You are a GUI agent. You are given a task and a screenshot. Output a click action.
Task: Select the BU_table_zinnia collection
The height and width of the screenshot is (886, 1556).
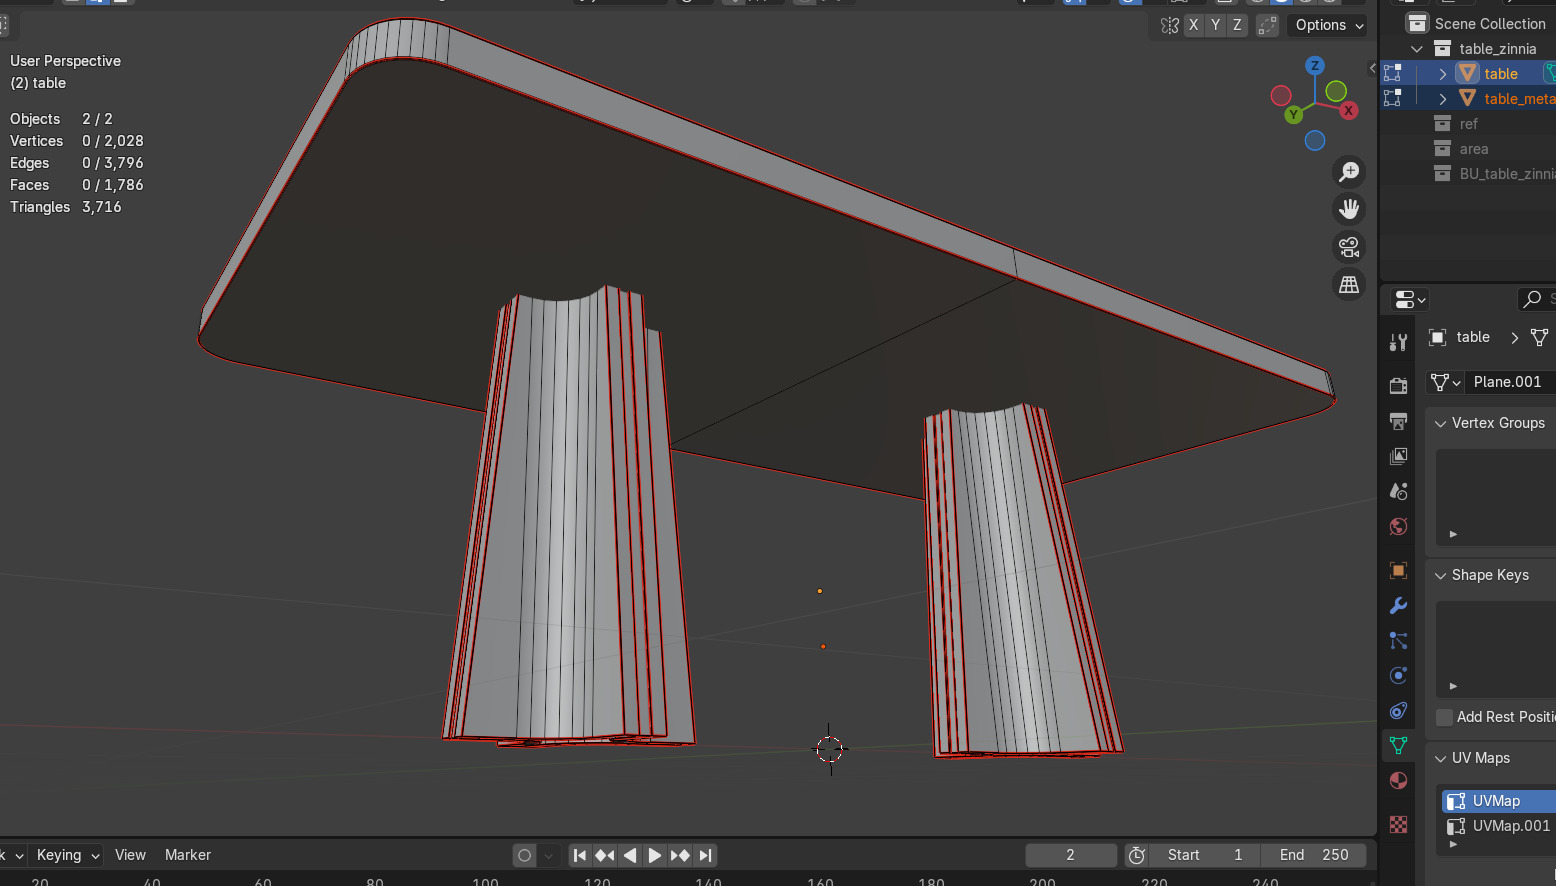coord(1506,174)
